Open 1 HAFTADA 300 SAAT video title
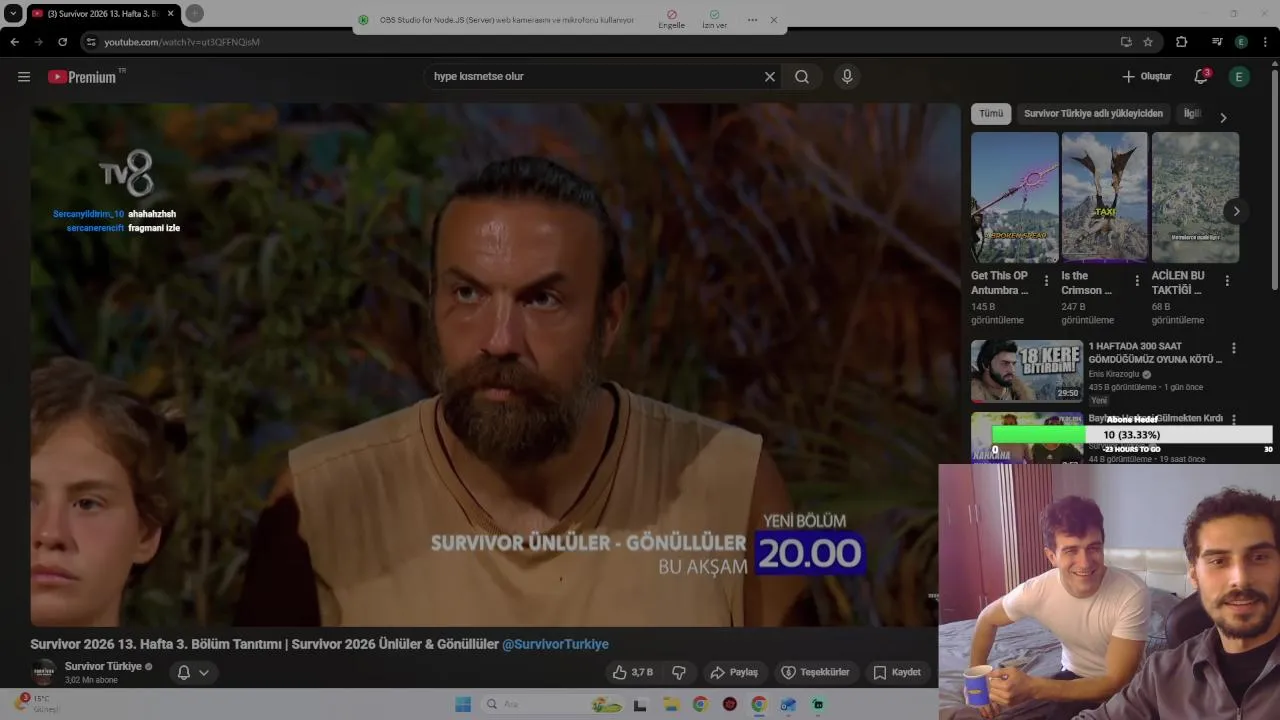Screen dimensions: 1280x720 1155,353
